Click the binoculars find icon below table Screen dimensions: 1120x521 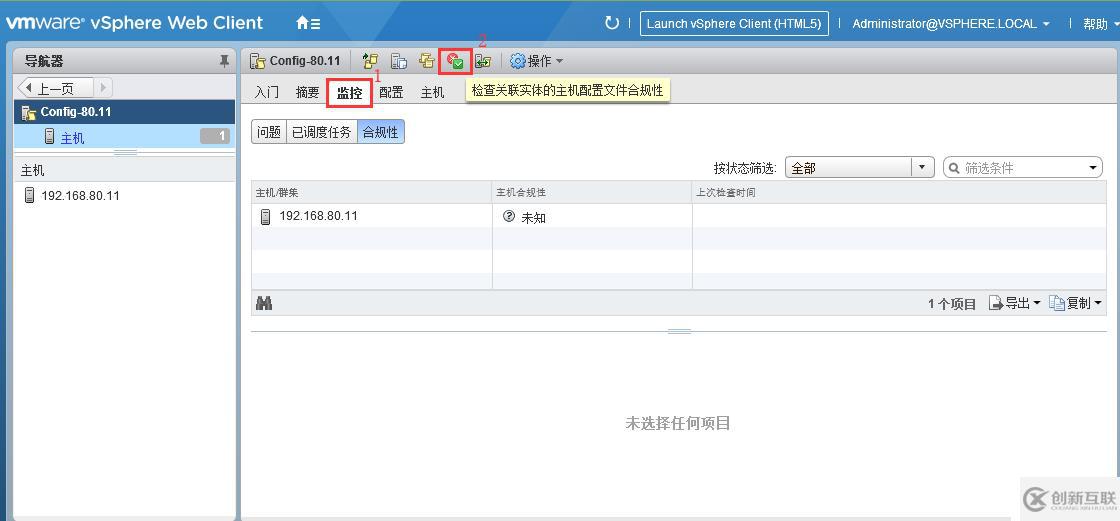coord(264,304)
